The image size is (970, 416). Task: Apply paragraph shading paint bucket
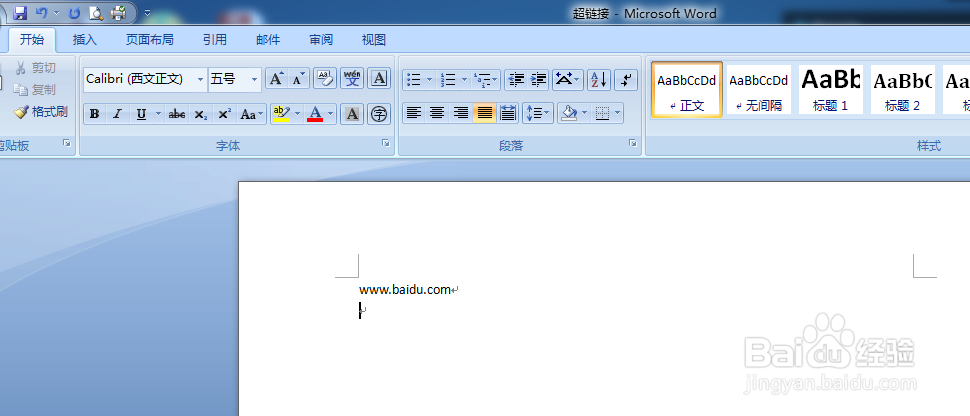tap(568, 113)
